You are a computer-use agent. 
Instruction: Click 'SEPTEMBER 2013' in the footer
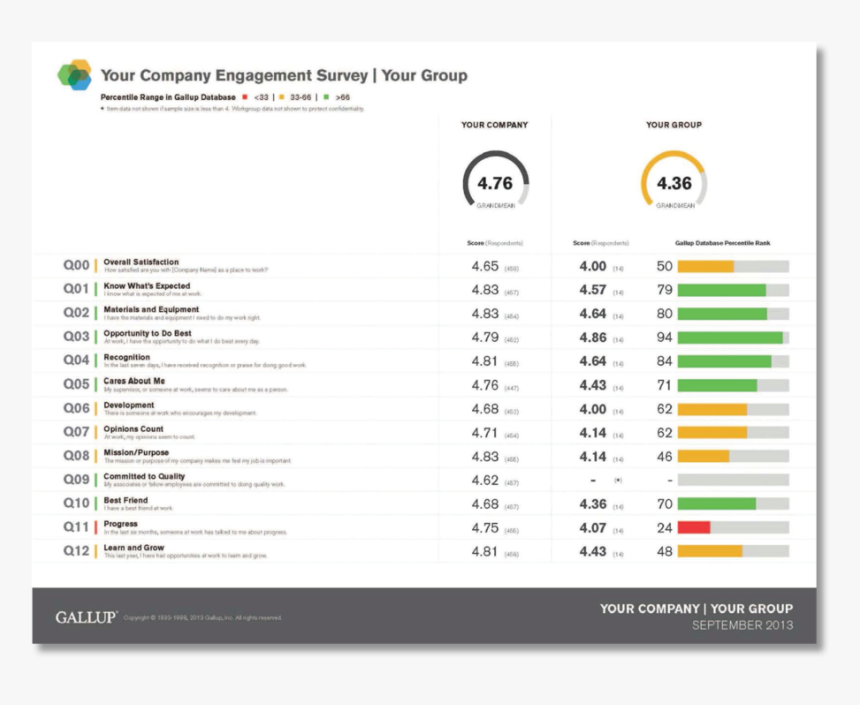click(743, 625)
